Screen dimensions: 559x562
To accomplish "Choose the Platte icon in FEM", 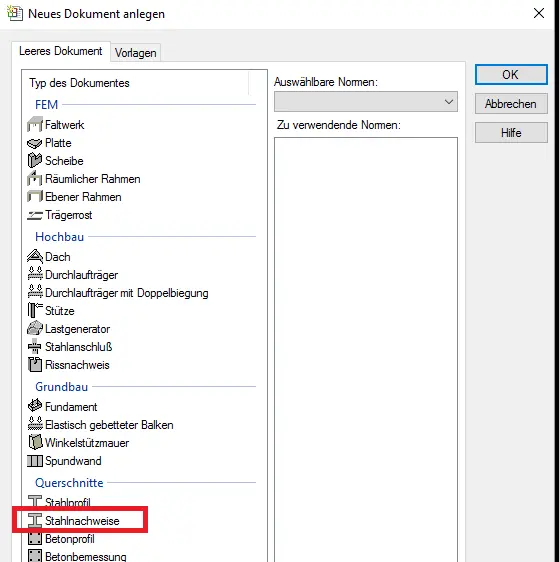I will coord(35,143).
